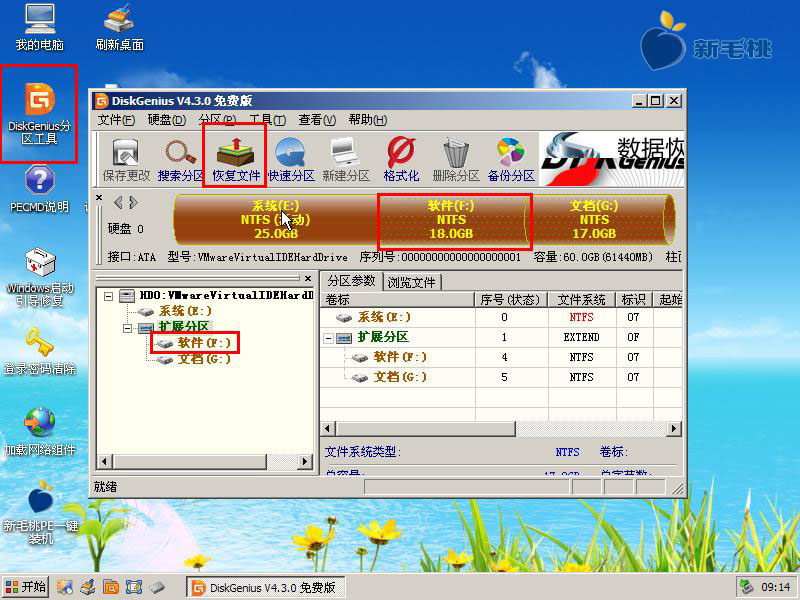Click the right arrow of the table scrollbar
The image size is (800, 600).
[x=674, y=429]
